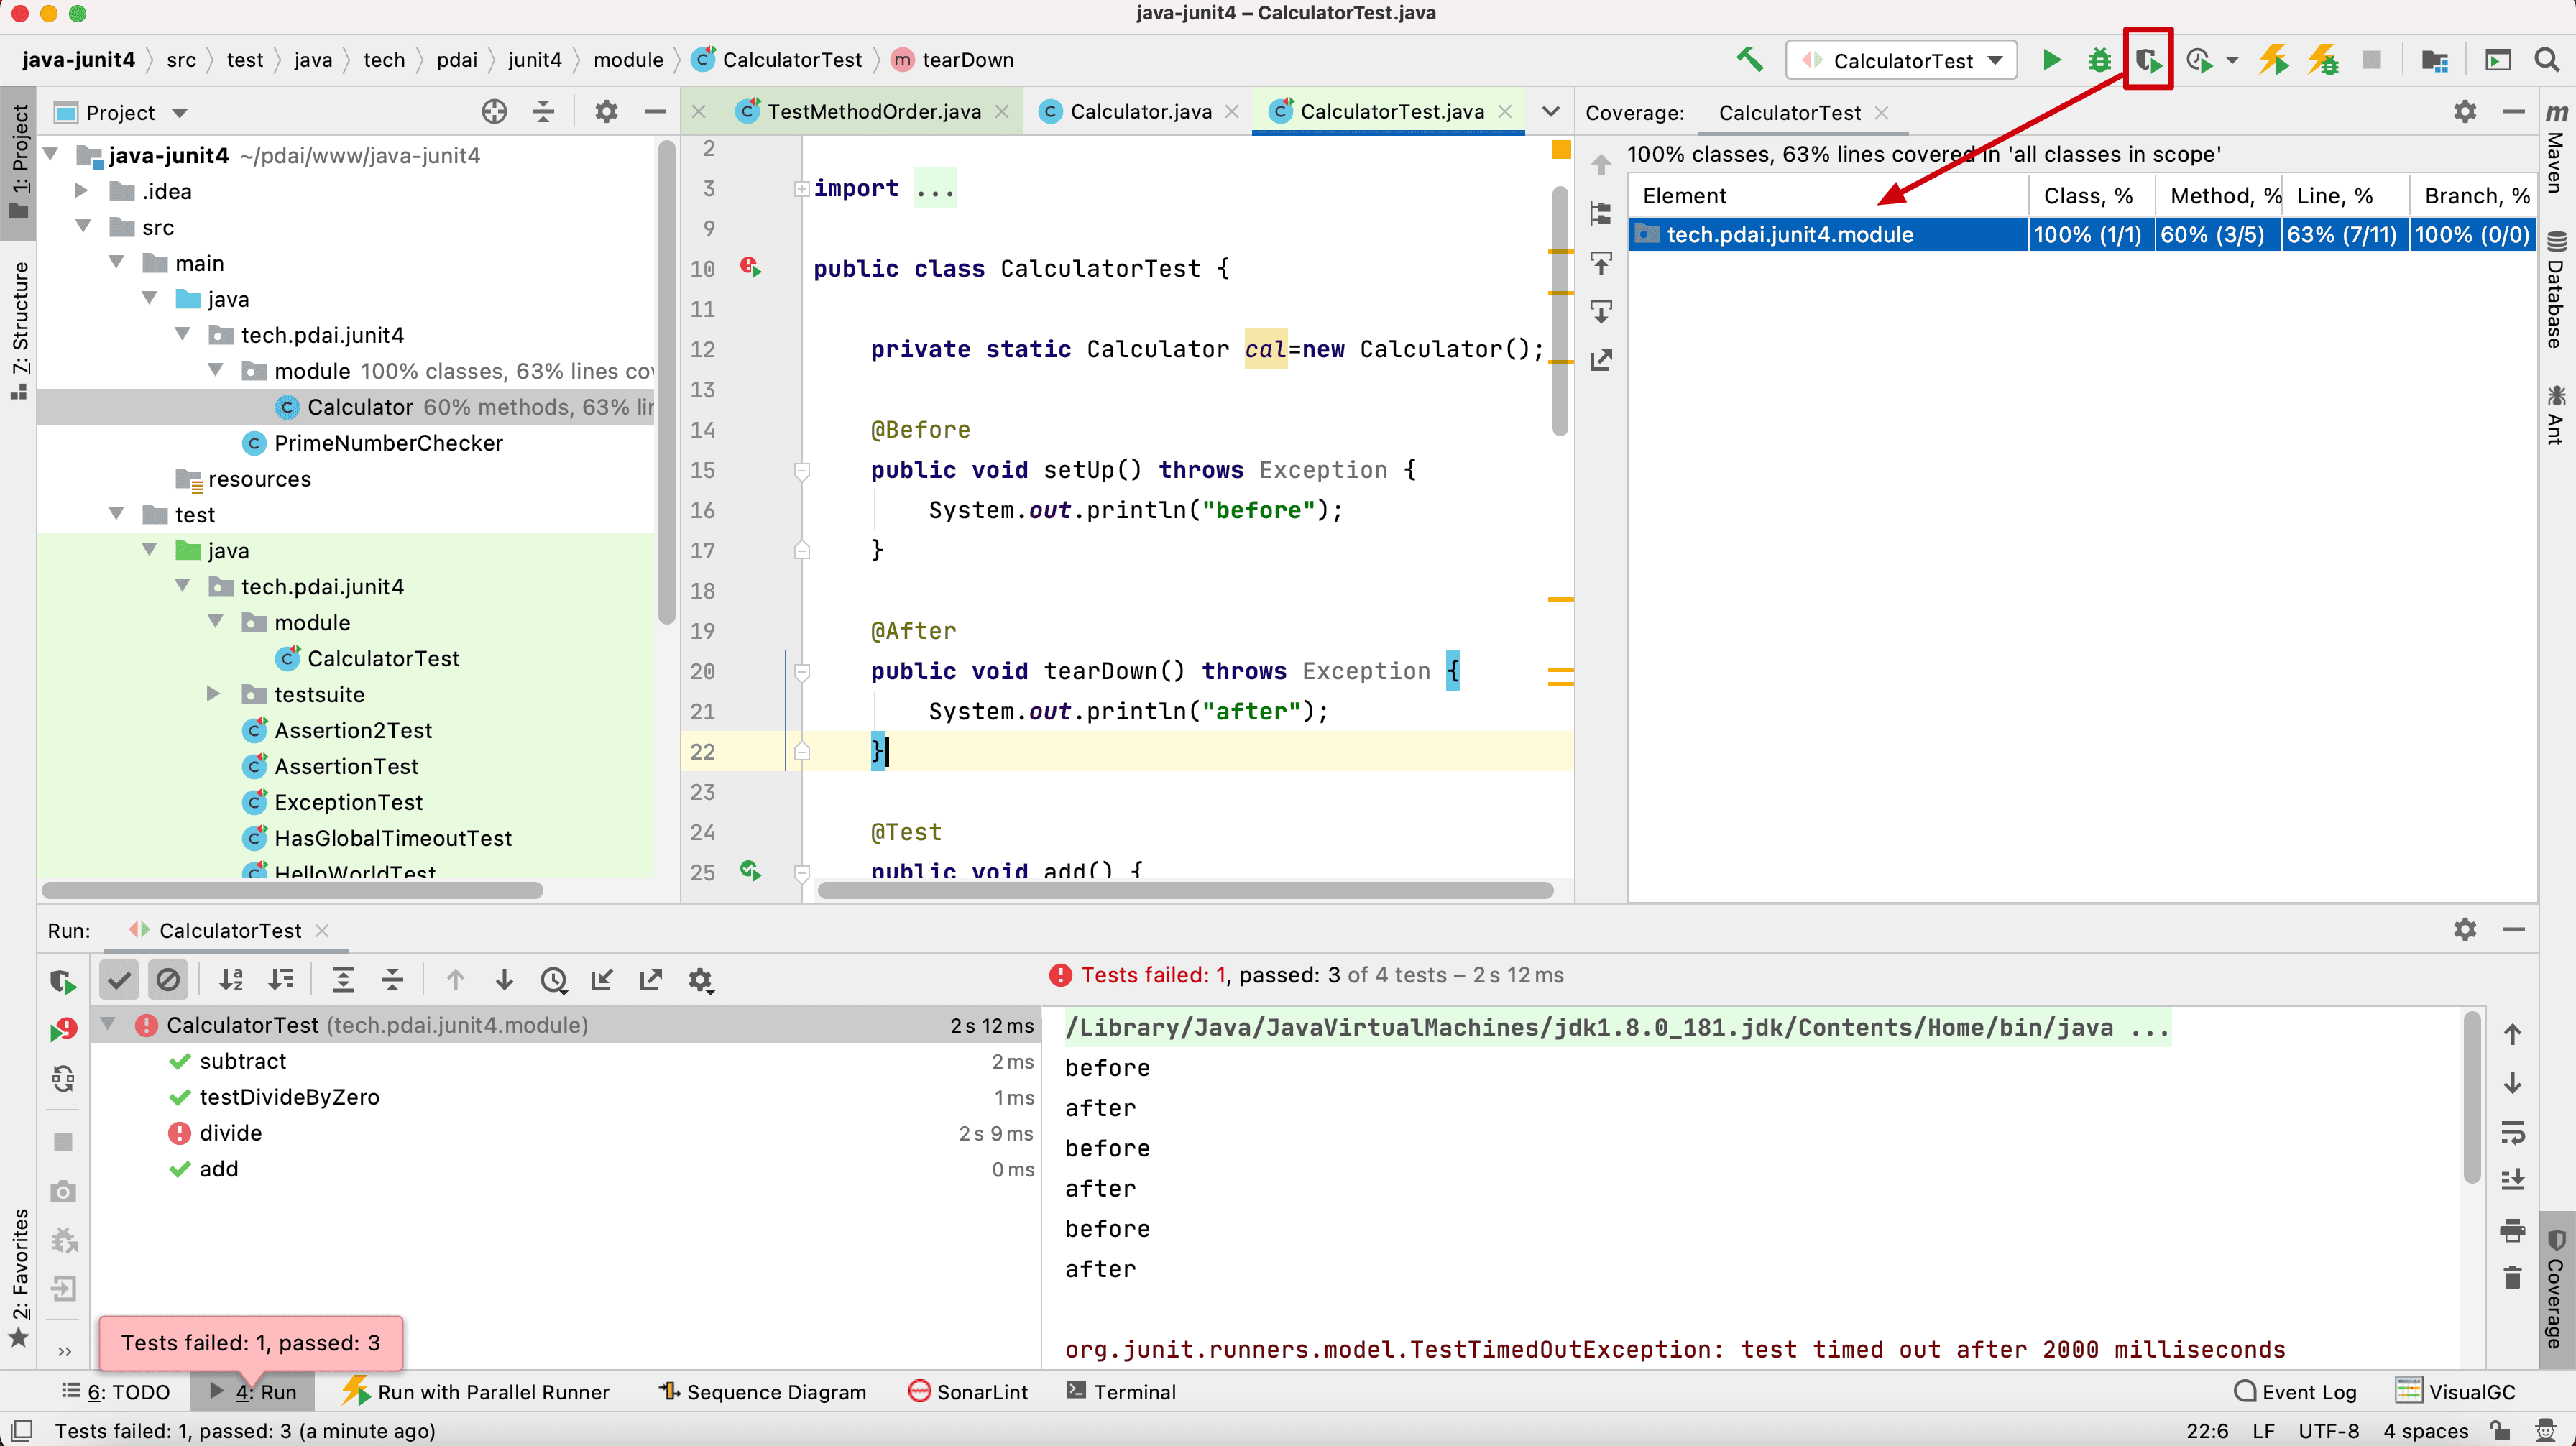
Task: Collapse the src folder in project tree
Action: pos(84,227)
